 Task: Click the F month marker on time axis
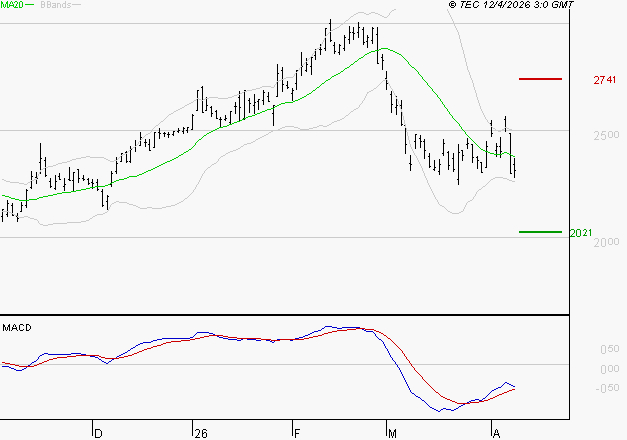pyautogui.click(x=297, y=434)
